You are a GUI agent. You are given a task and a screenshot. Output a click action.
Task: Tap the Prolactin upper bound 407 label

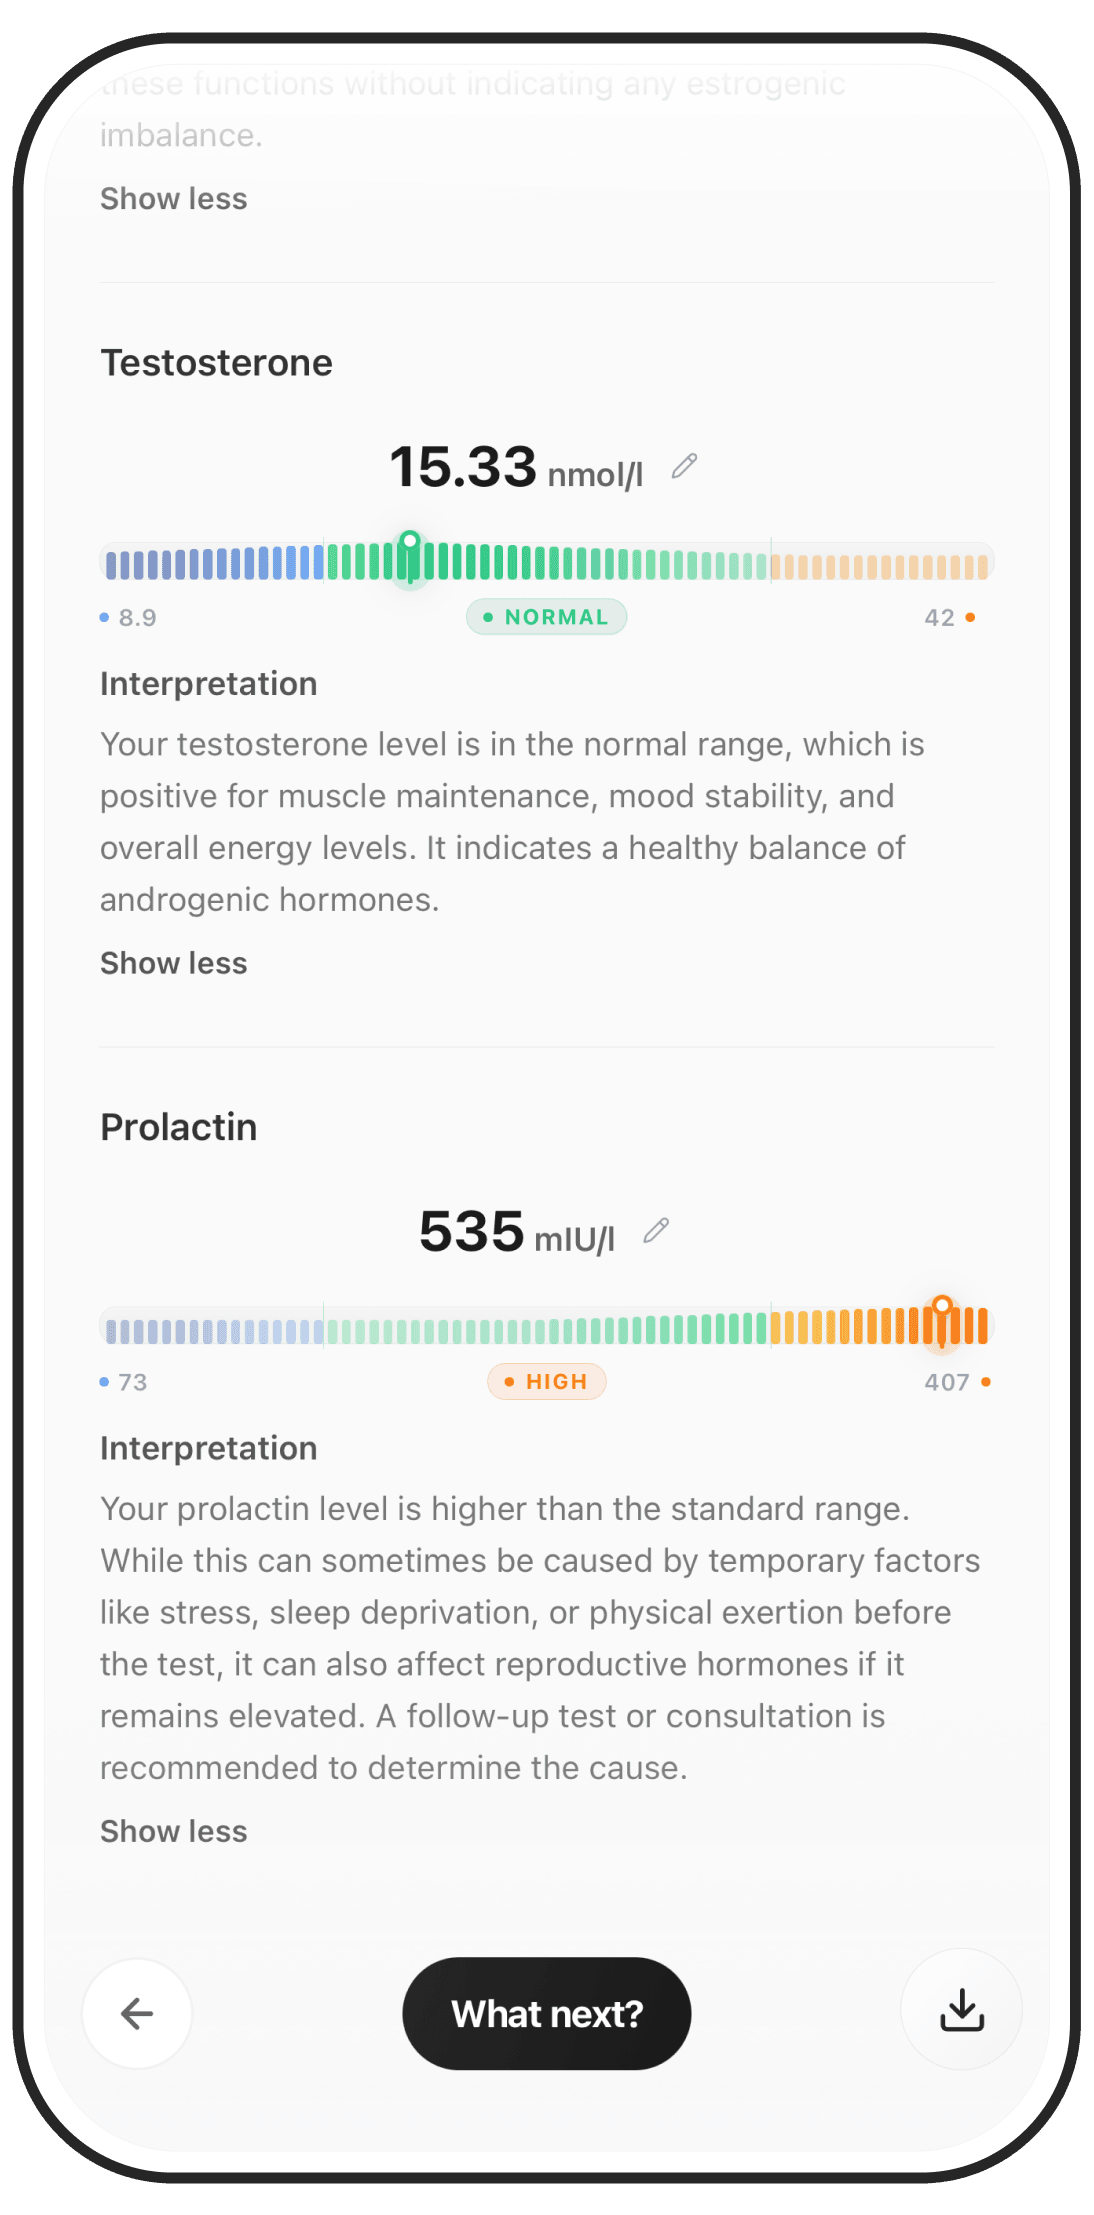point(958,1382)
